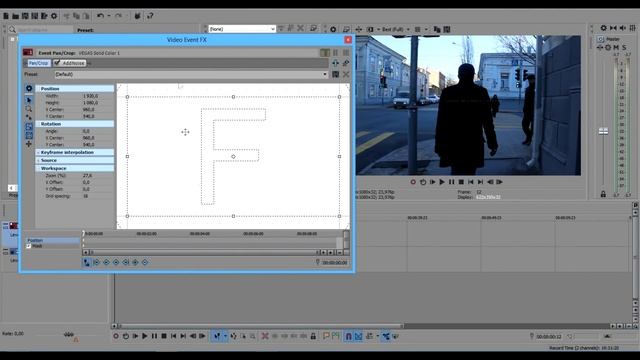
Task: Go to previous keyframe in Pan/Crop
Action: tap(106, 262)
